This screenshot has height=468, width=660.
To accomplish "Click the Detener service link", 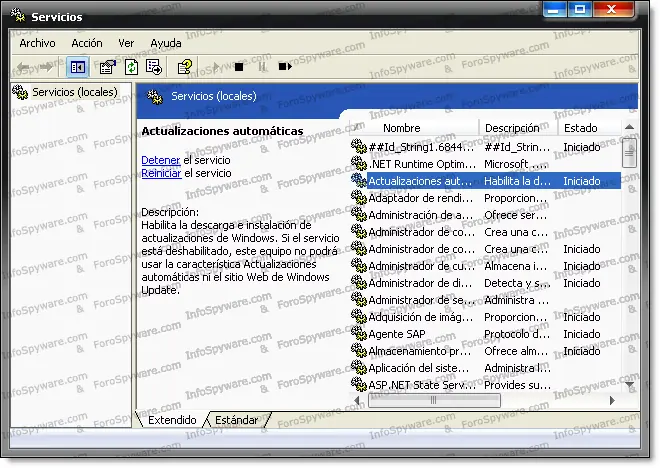I will [x=161, y=160].
